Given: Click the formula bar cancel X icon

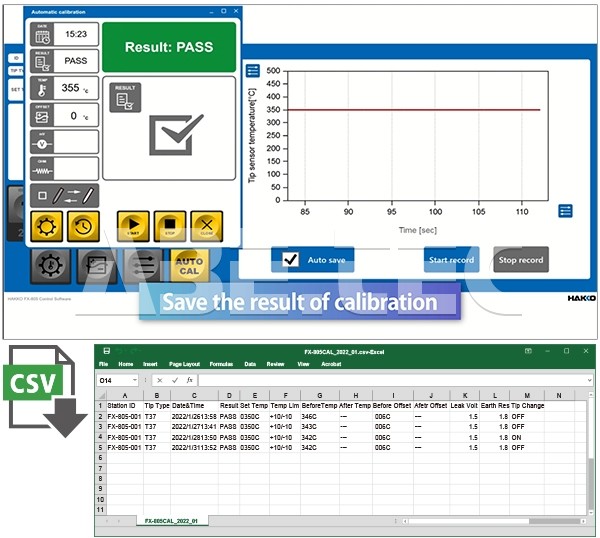Looking at the screenshot, I should (x=160, y=380).
